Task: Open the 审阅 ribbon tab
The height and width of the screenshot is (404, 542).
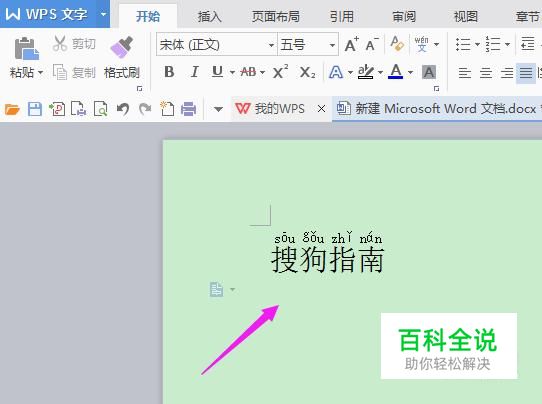Action: (404, 16)
